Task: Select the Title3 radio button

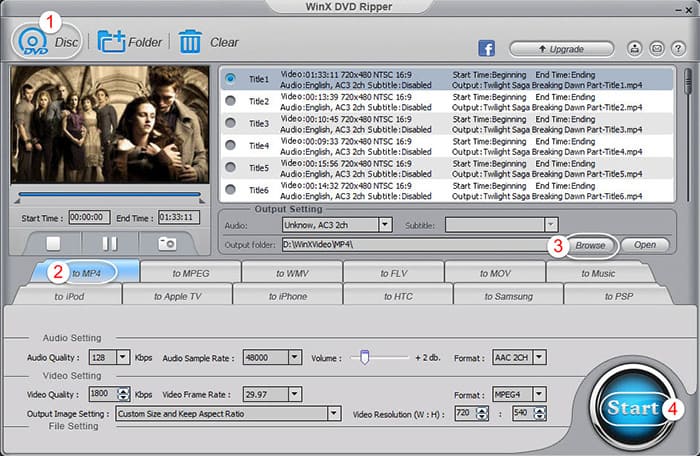Action: click(230, 123)
